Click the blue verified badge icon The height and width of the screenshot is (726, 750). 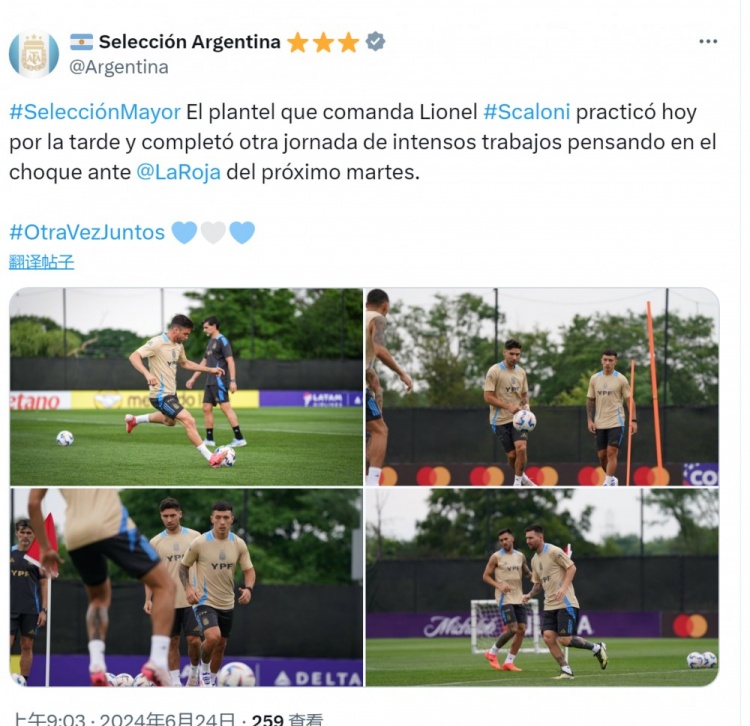coord(375,42)
